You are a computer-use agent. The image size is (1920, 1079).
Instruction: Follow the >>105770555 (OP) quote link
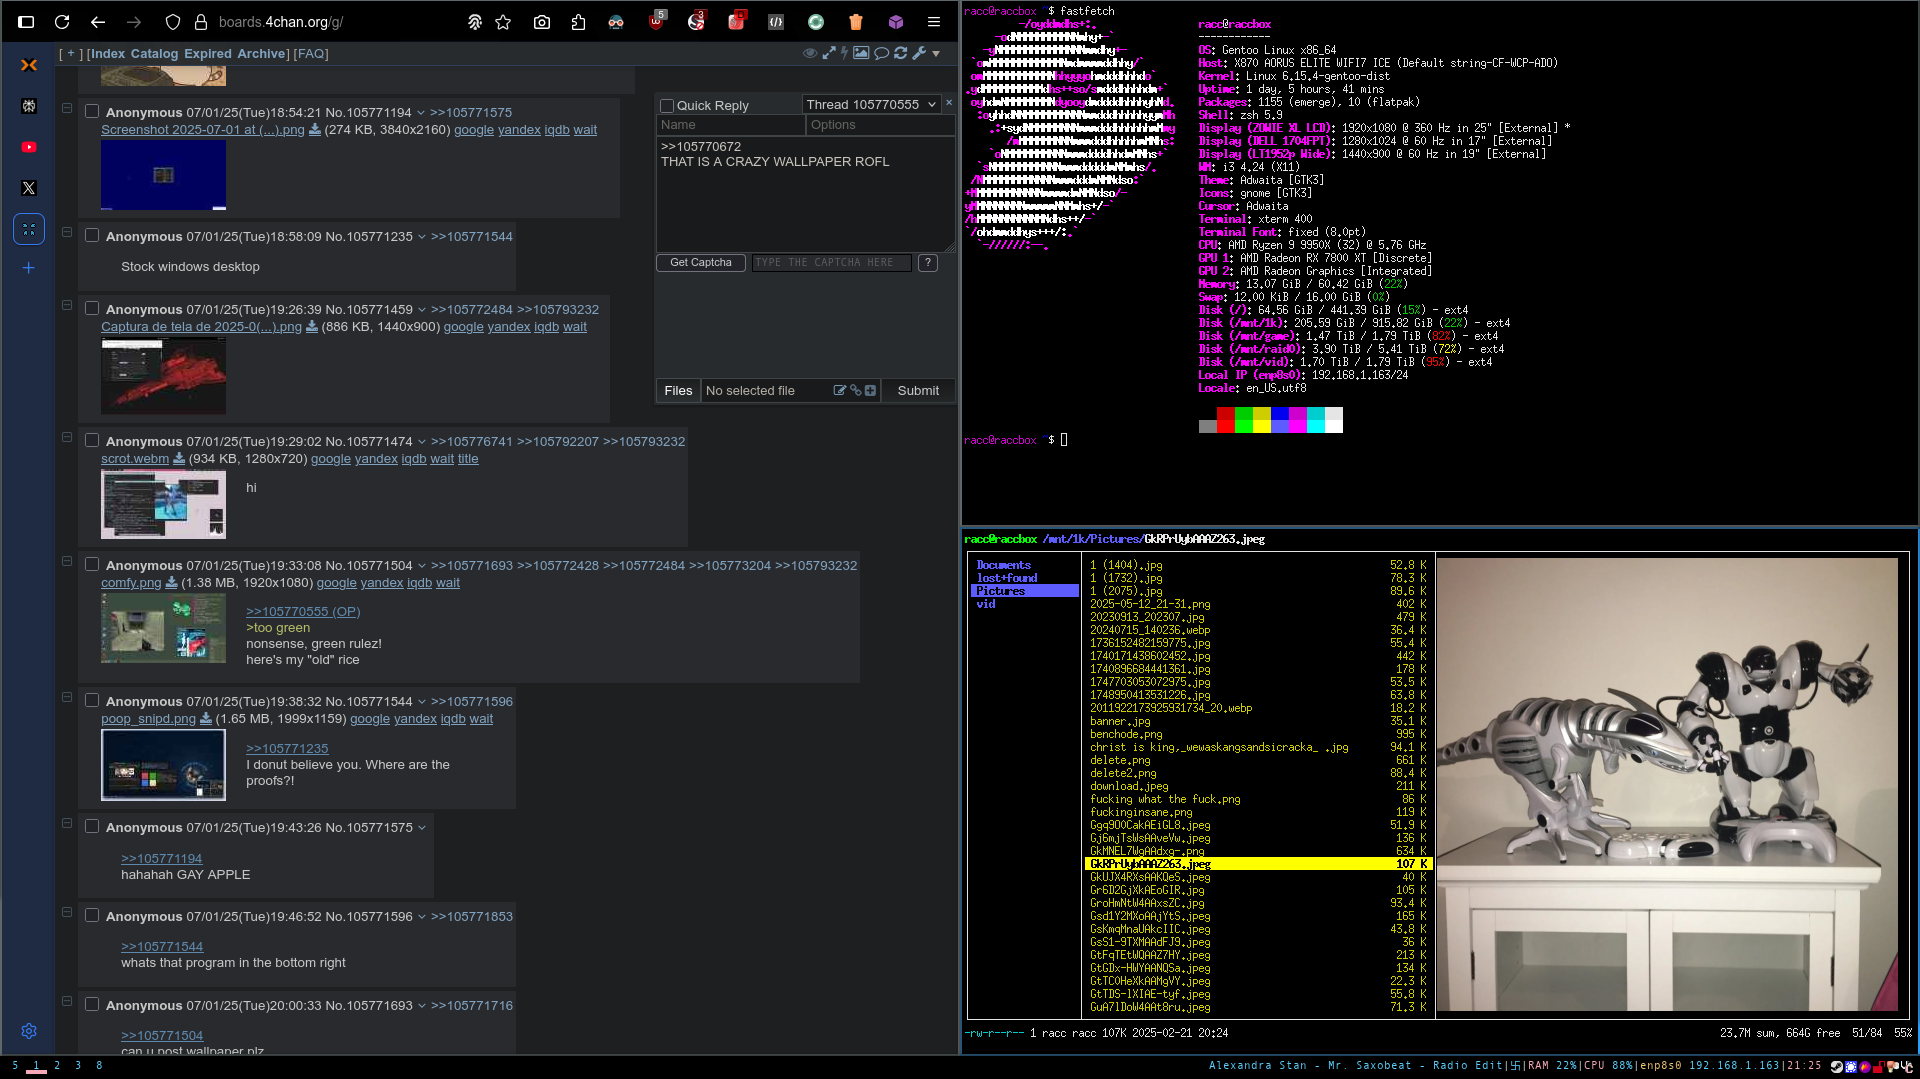[x=303, y=612]
